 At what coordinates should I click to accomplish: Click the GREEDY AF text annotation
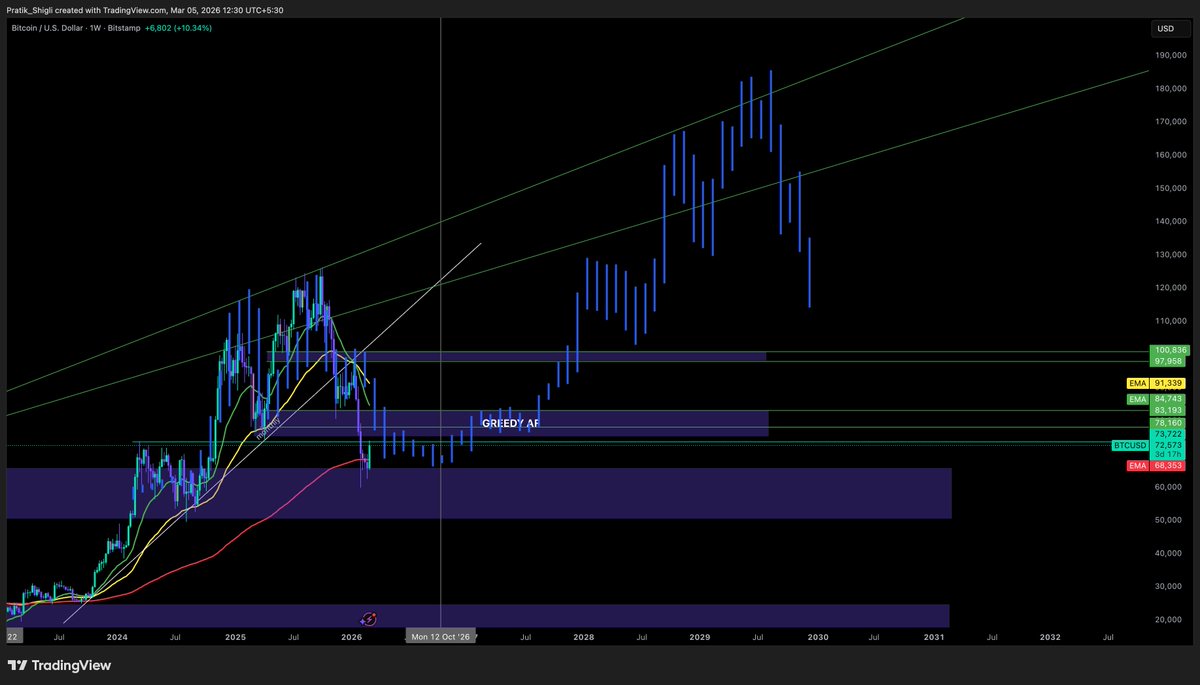[513, 424]
